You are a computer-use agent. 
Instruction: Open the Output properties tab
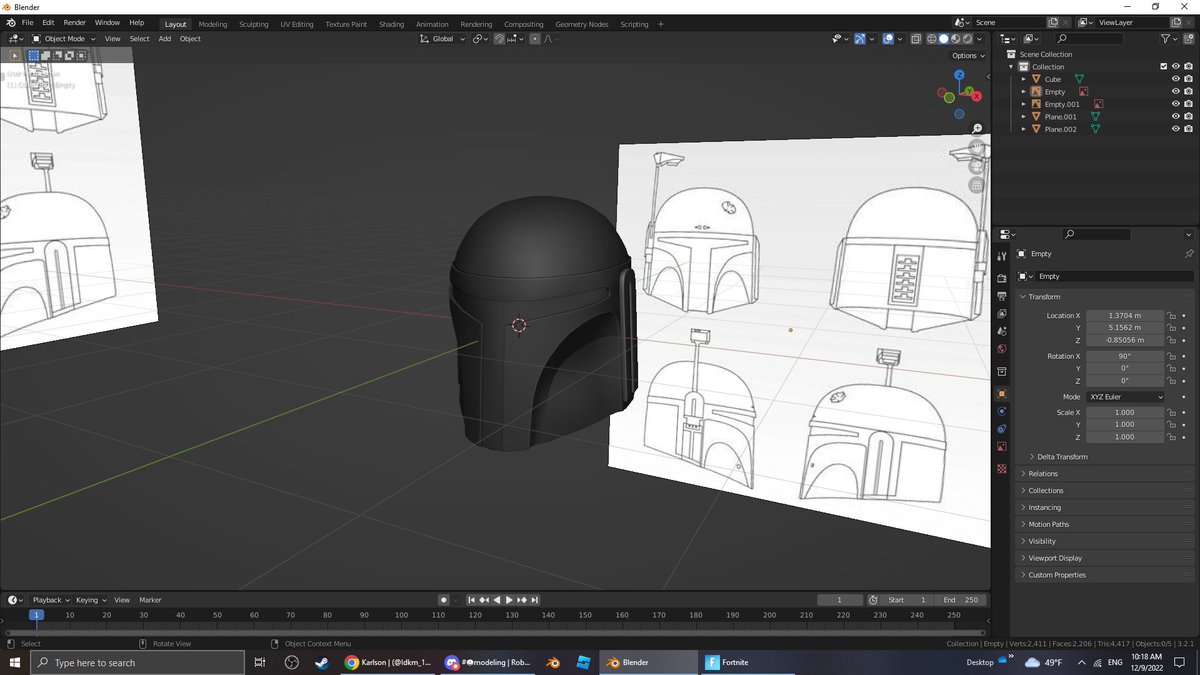[x=1002, y=296]
